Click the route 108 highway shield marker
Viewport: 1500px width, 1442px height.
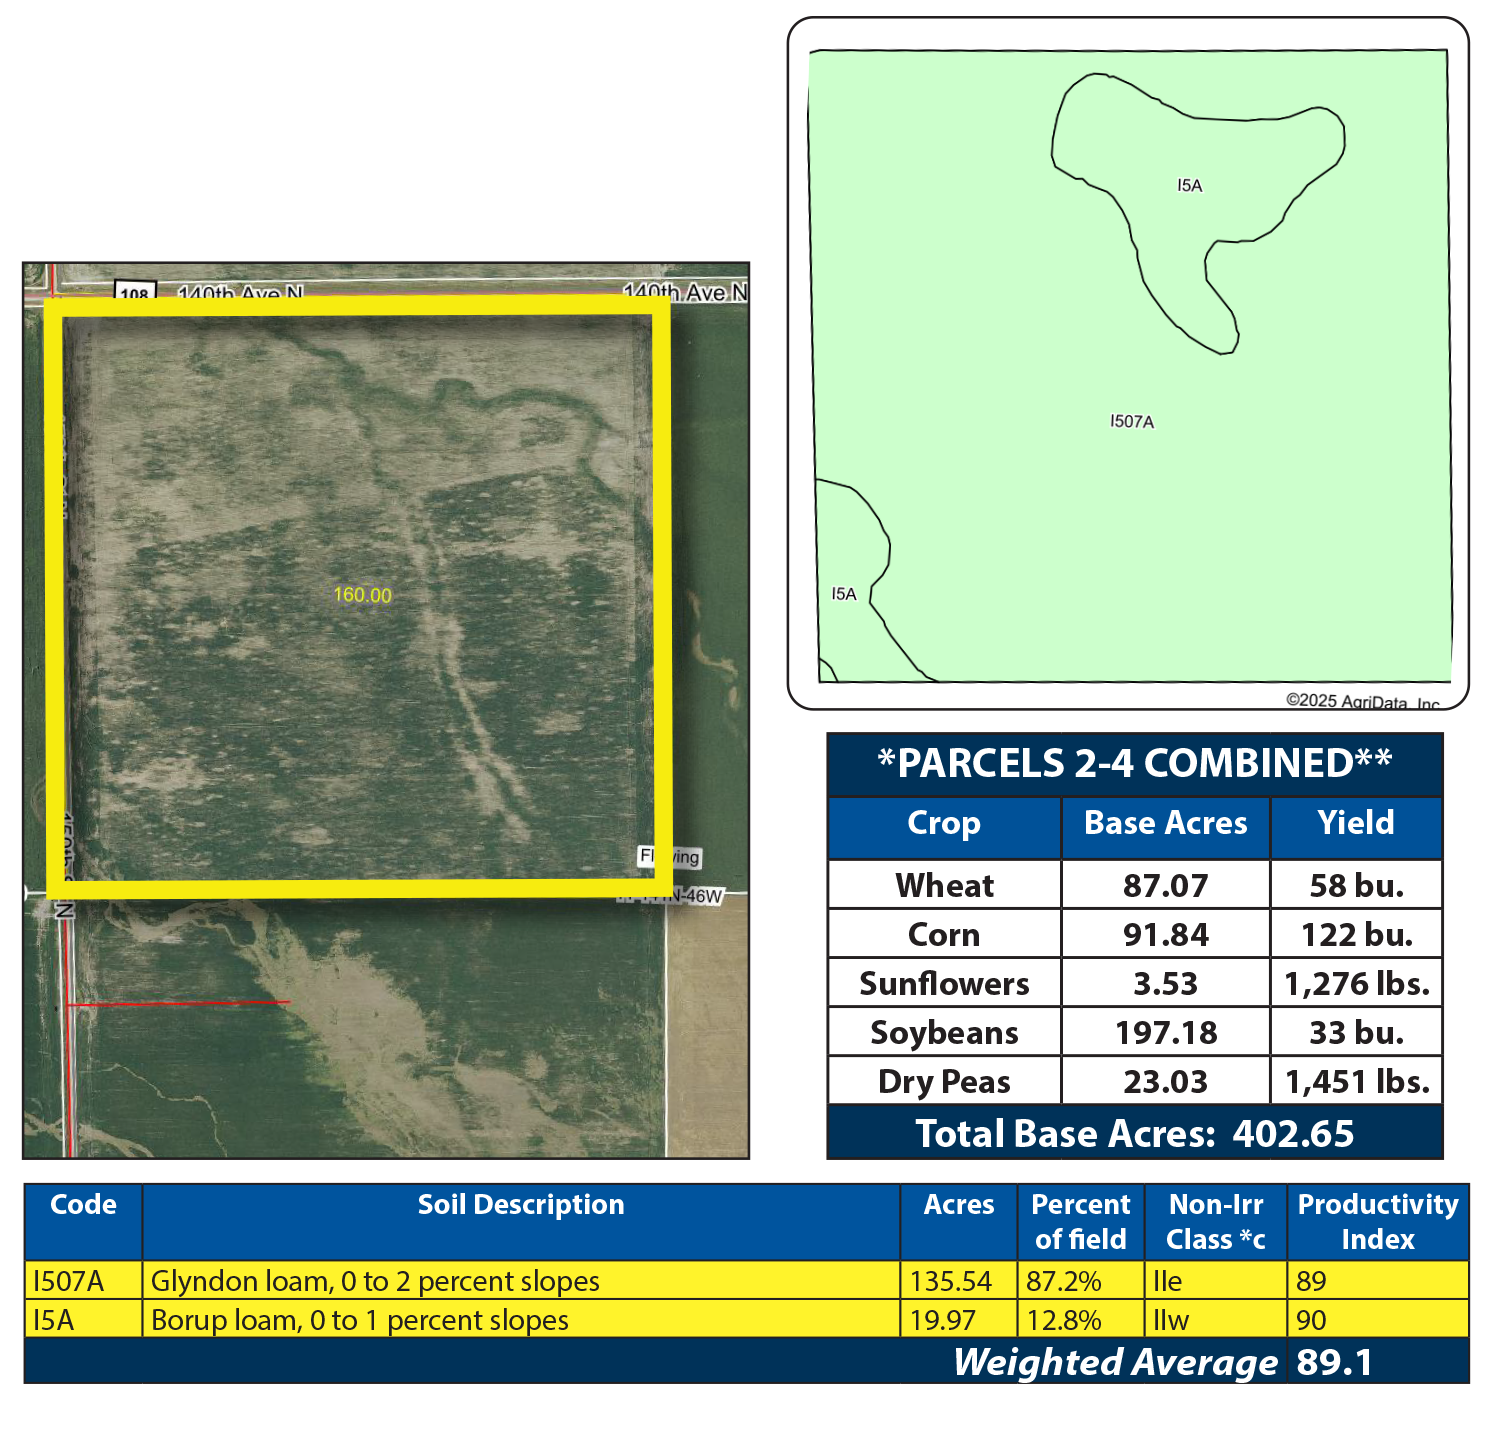click(135, 293)
